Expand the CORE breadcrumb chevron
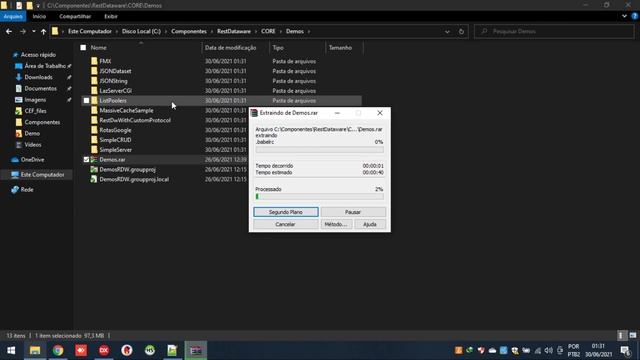640x360 pixels. (281, 31)
